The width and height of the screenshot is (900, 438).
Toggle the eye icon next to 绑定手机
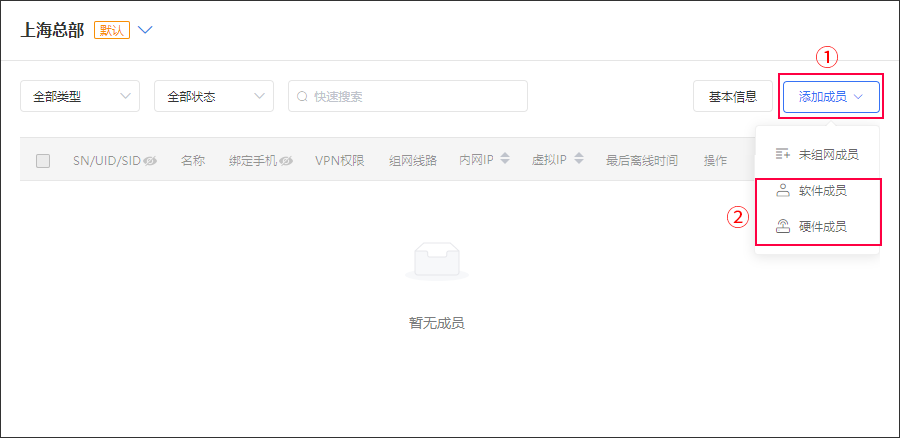(286, 160)
